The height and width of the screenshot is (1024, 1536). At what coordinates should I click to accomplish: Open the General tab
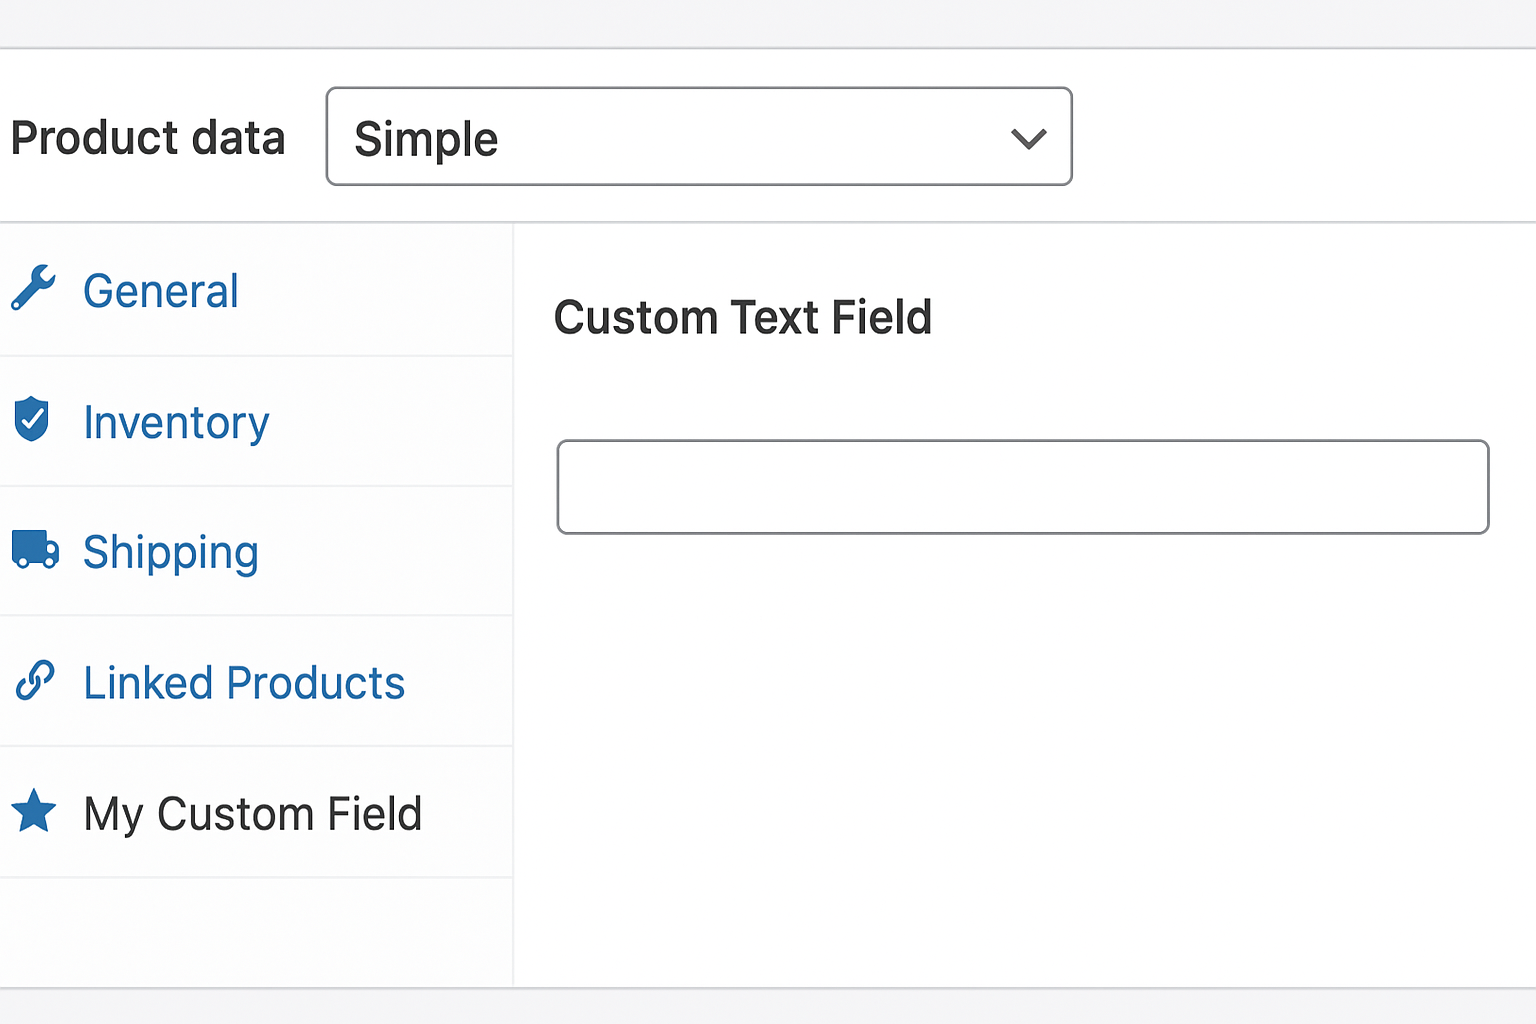click(x=160, y=291)
